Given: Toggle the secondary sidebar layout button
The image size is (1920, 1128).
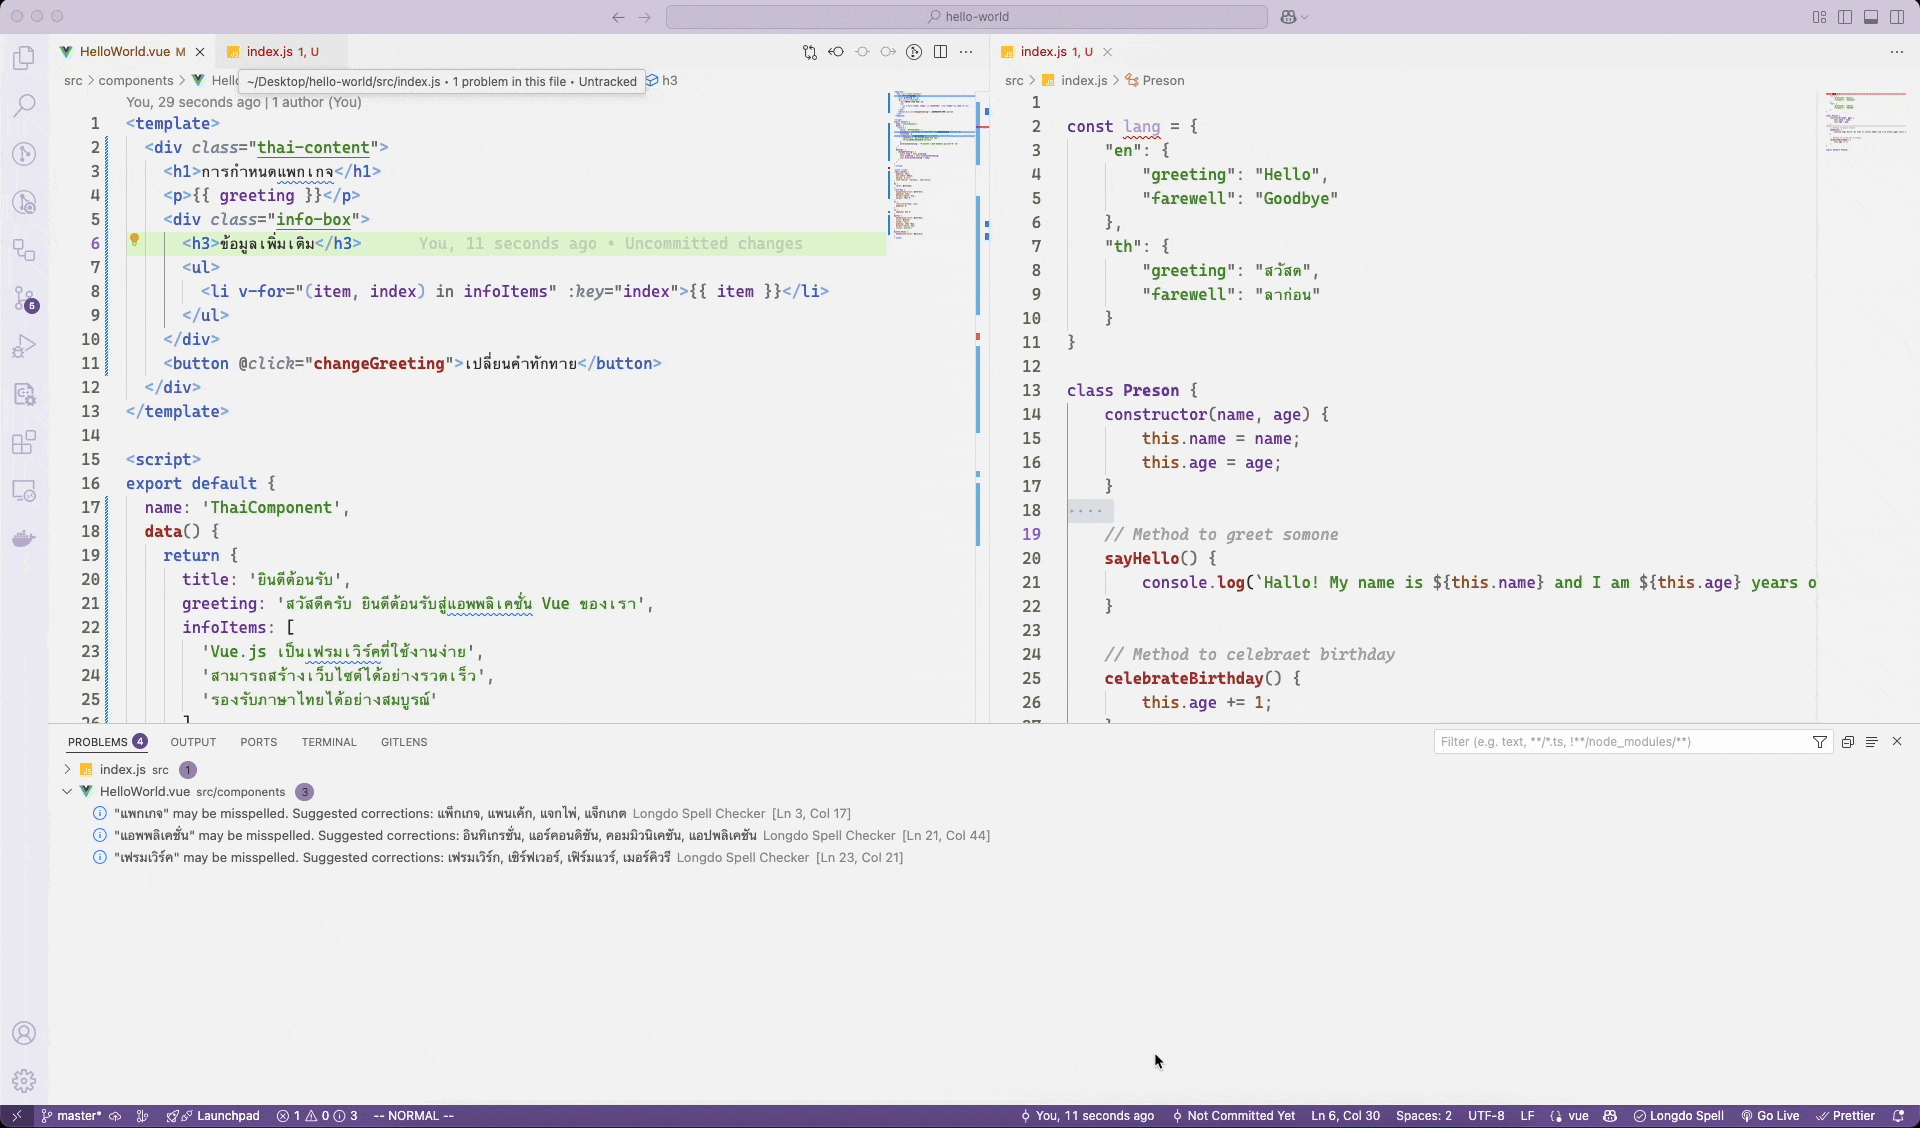Looking at the screenshot, I should coord(1897,17).
